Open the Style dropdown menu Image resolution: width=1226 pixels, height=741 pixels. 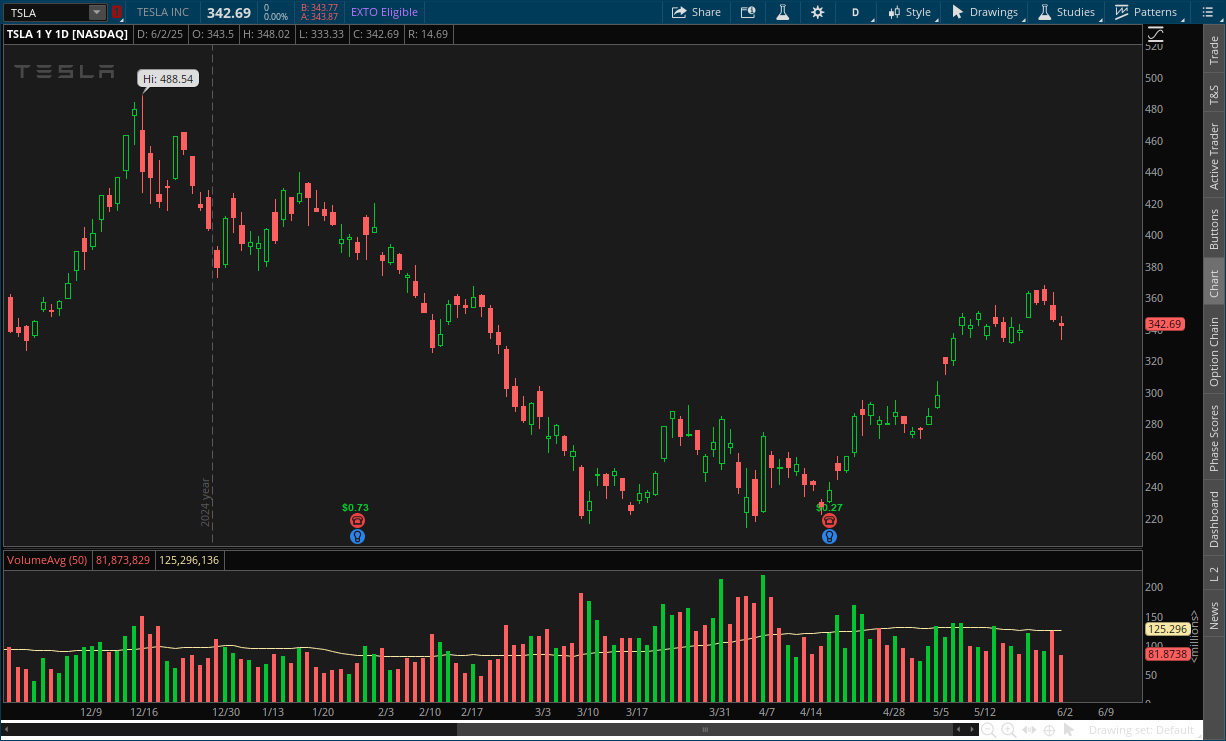coord(910,12)
